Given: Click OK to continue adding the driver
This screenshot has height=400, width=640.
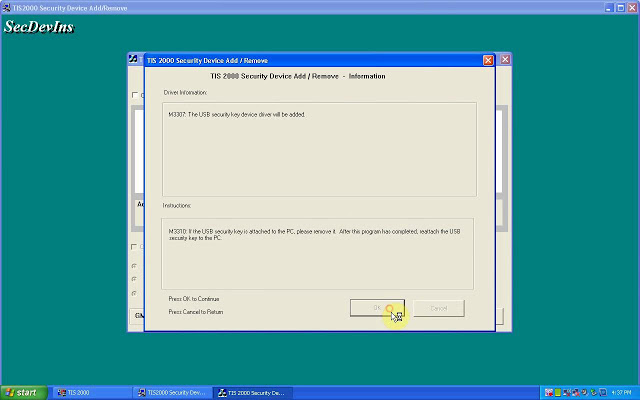Looking at the screenshot, I should click(377, 308).
